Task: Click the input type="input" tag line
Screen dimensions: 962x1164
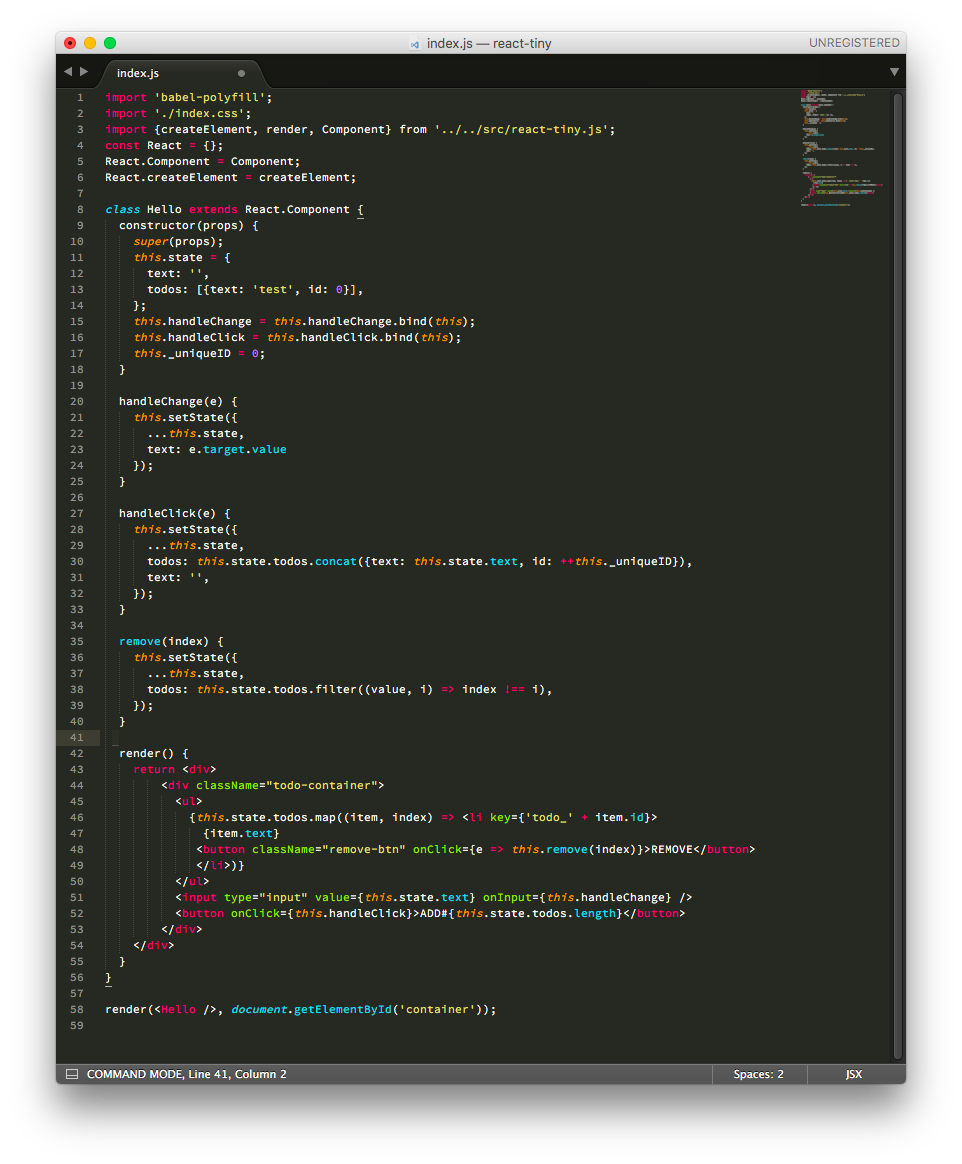Action: click(433, 897)
